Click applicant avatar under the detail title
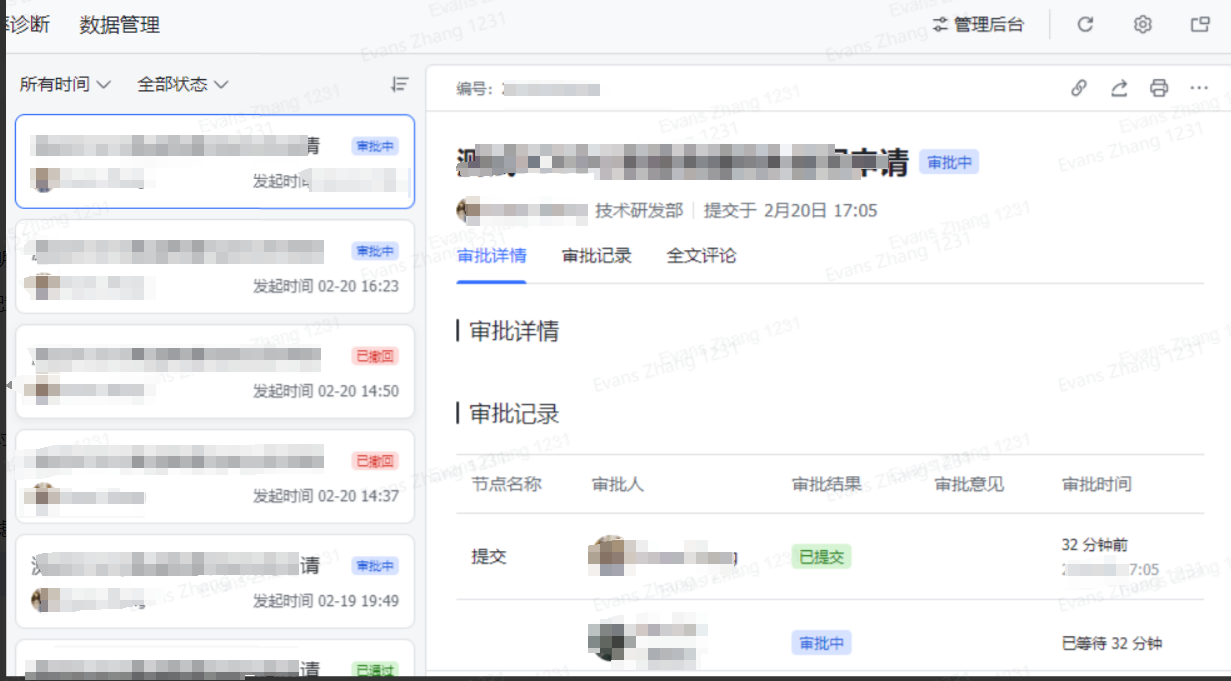 point(469,211)
